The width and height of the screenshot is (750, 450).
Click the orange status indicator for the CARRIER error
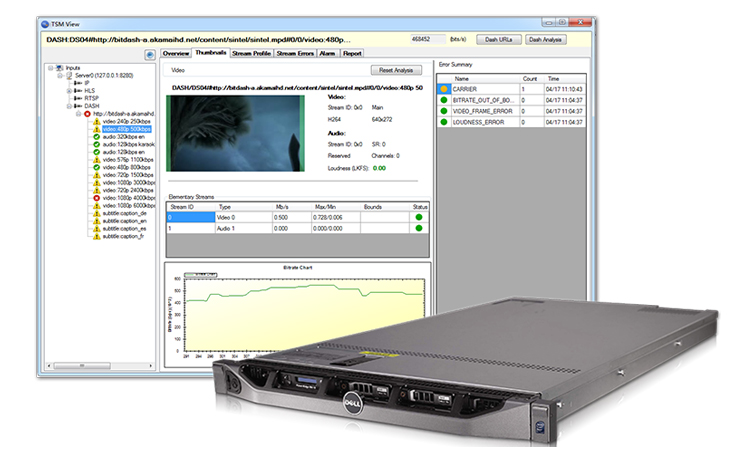pos(446,89)
